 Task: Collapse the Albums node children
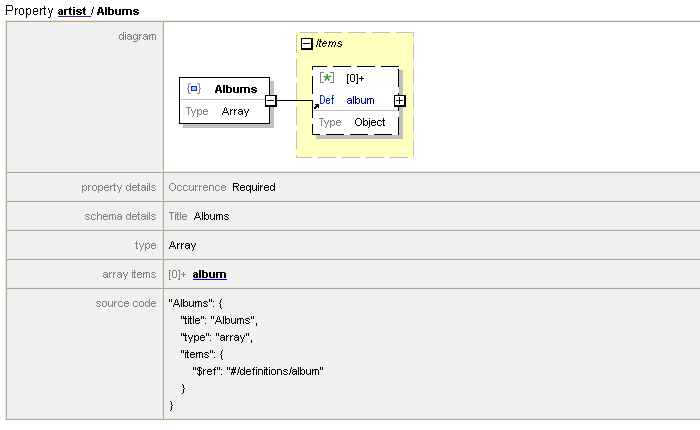[x=270, y=100]
